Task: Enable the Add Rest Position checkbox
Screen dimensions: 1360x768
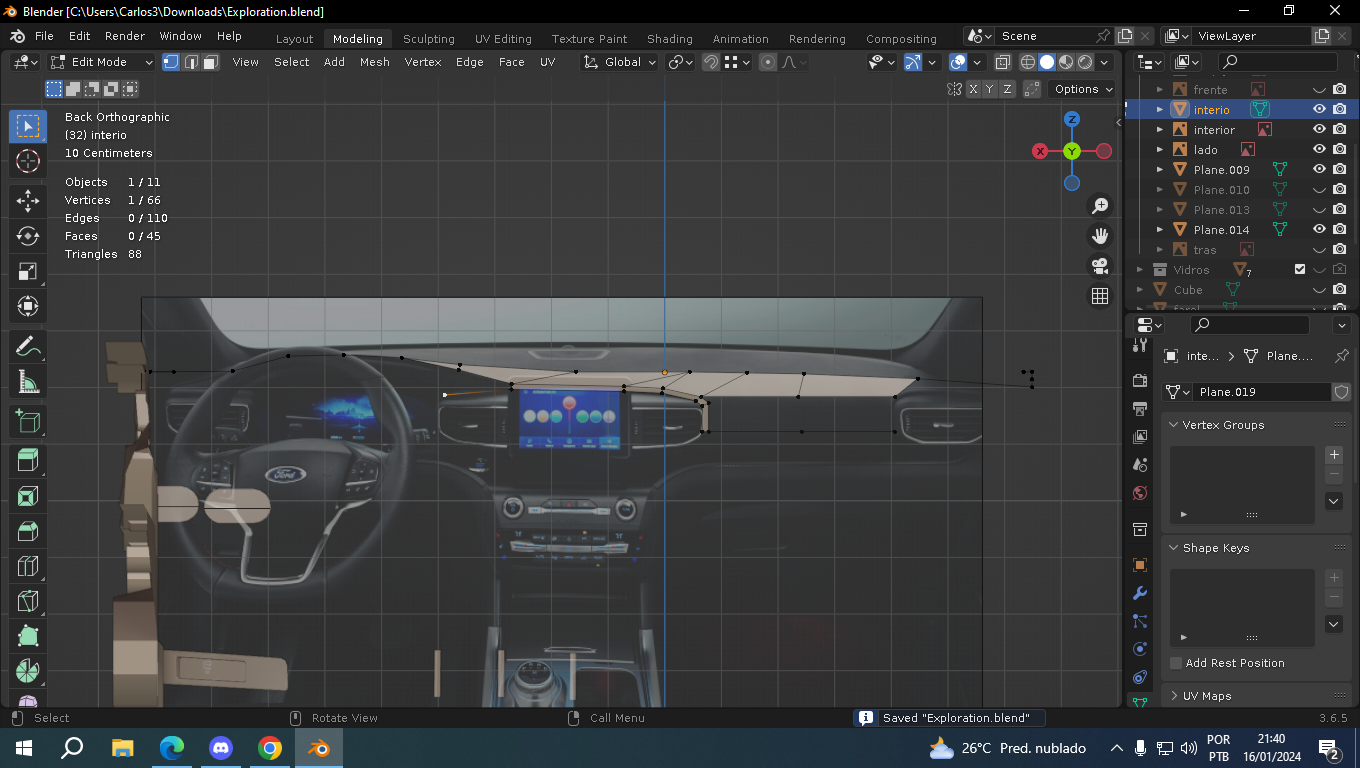Action: click(x=1176, y=663)
